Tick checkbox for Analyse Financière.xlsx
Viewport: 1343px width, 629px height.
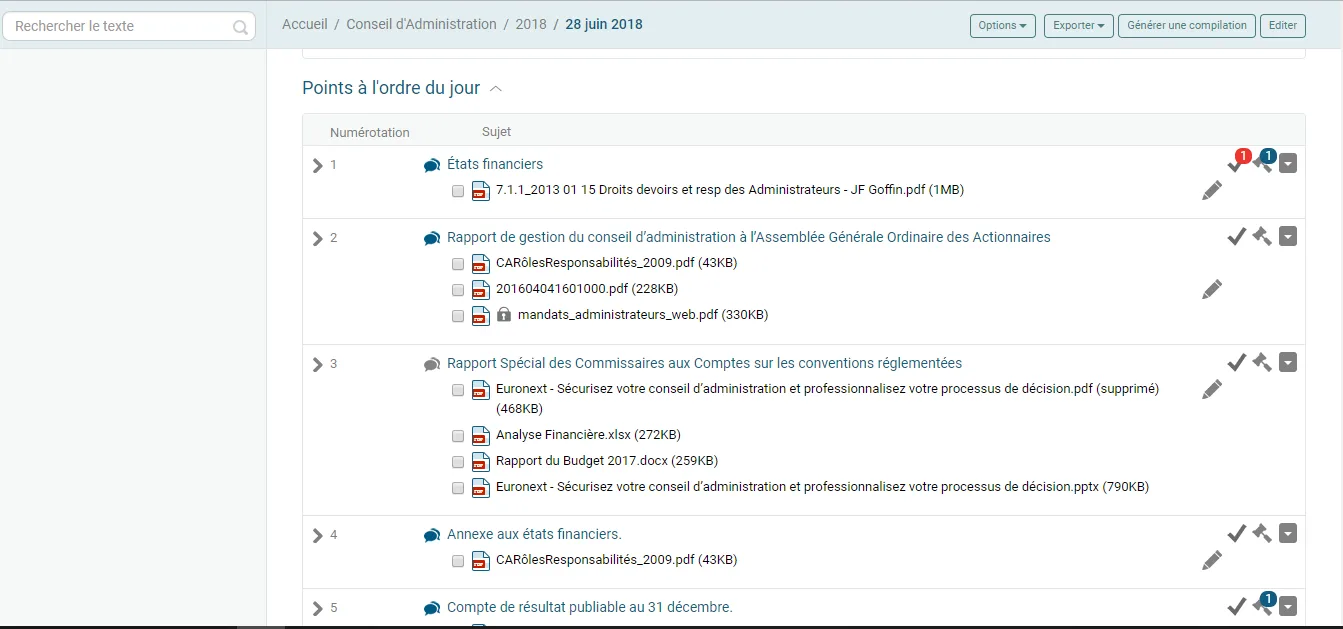(457, 436)
